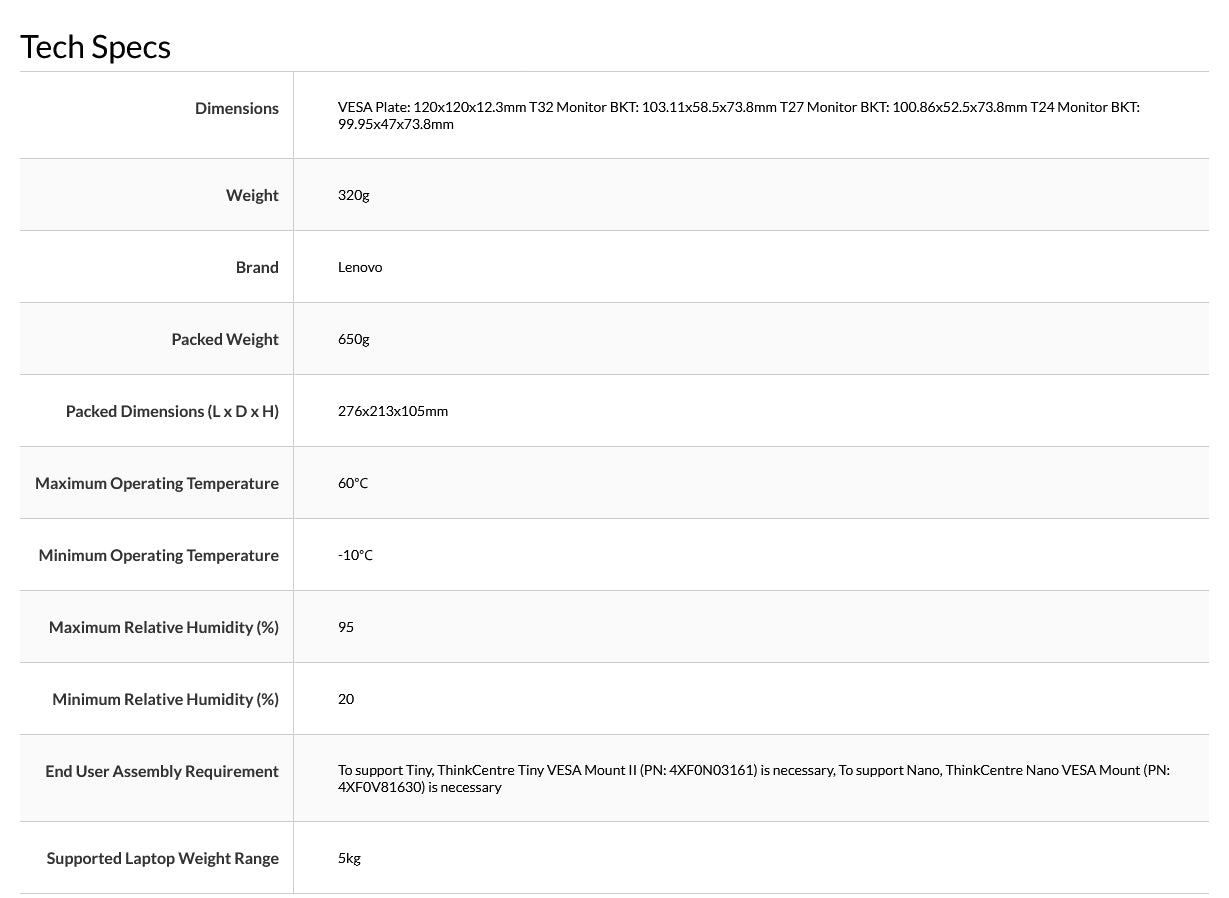
Task: Click the Weight row label
Action: point(252,195)
